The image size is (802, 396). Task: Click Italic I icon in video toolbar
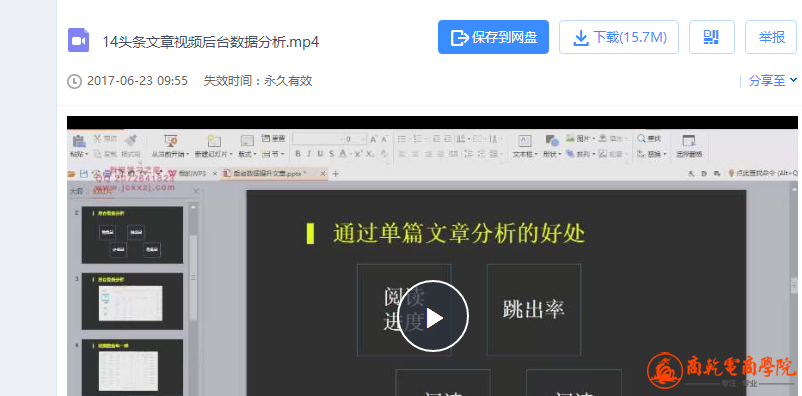point(309,153)
